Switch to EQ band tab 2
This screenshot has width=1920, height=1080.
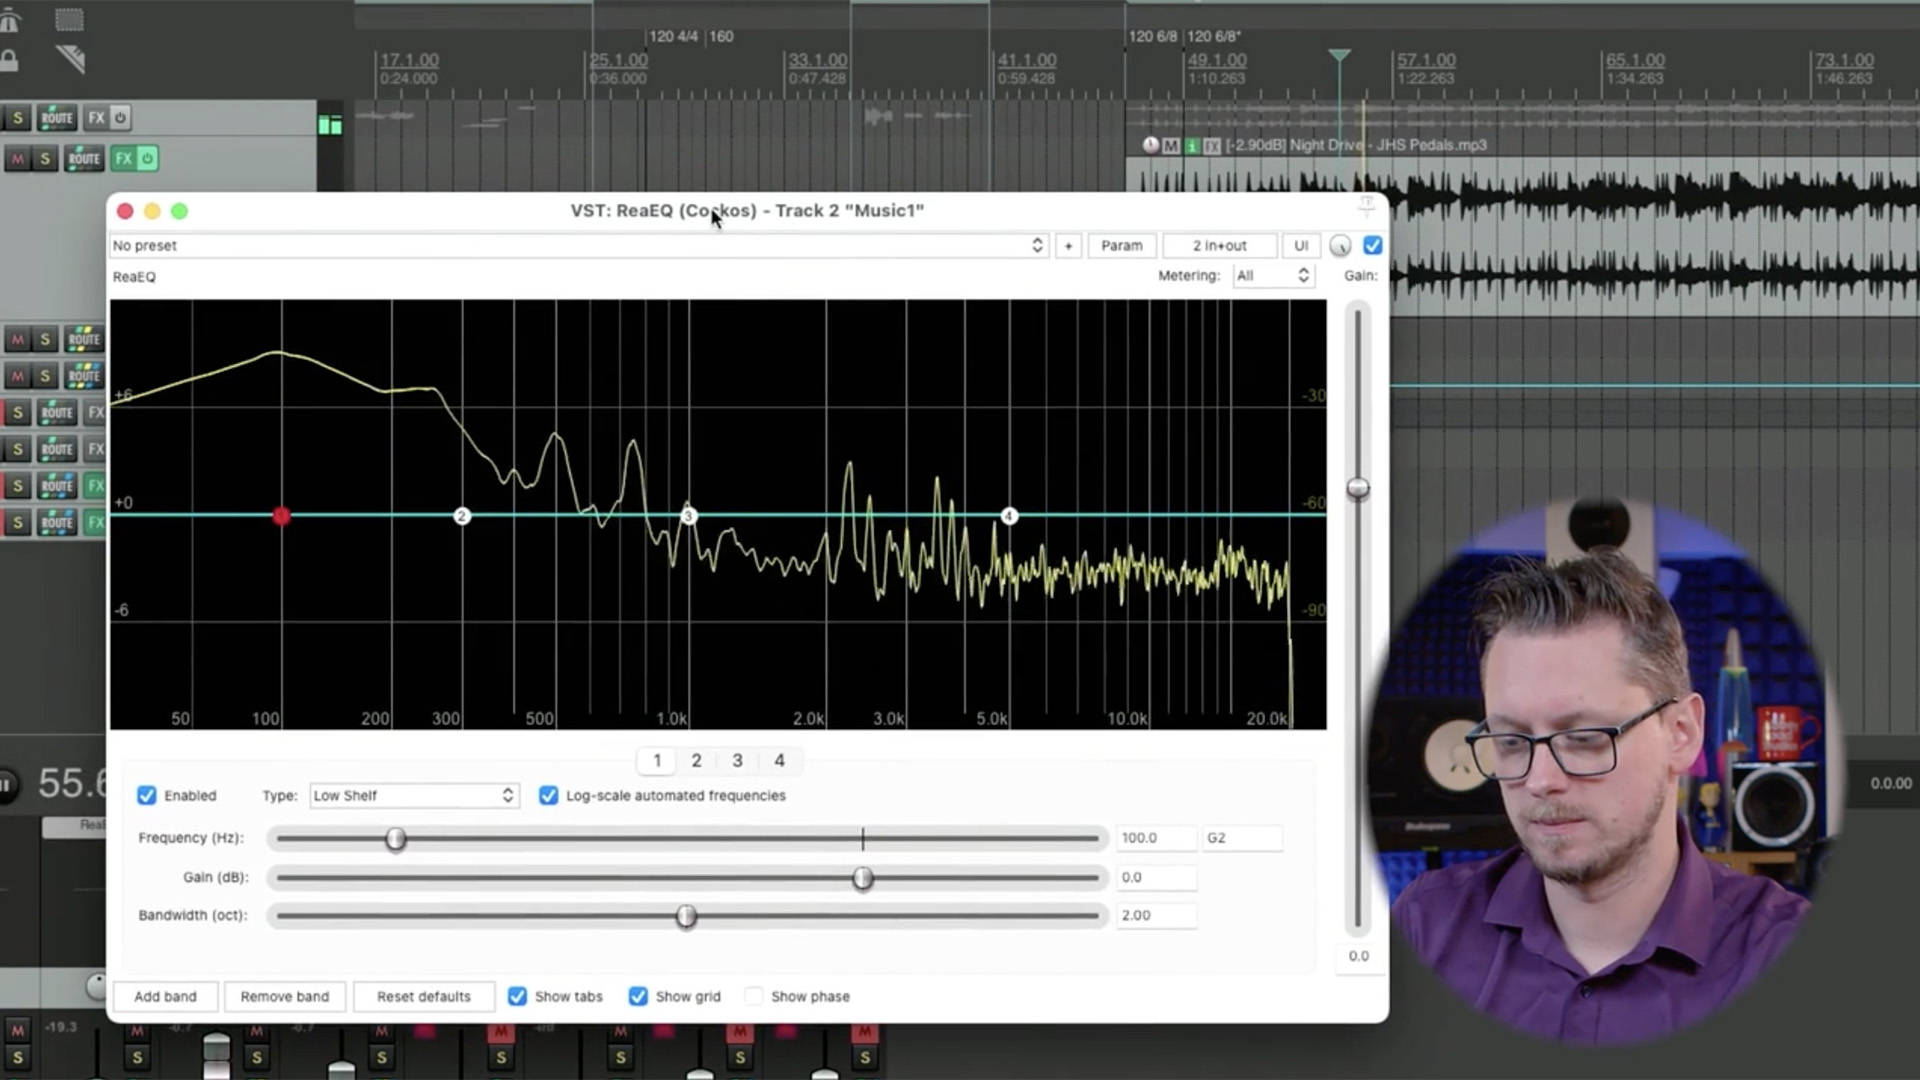(696, 760)
